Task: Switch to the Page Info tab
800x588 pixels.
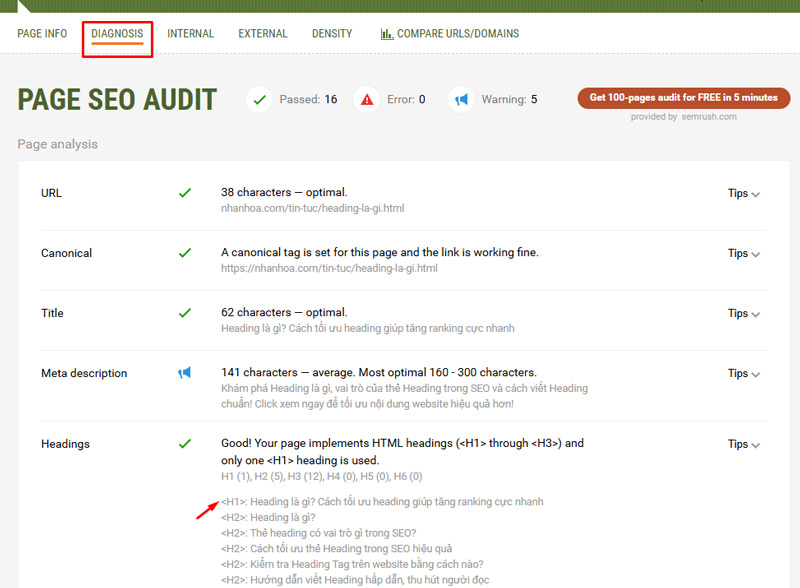Action: pyautogui.click(x=42, y=34)
